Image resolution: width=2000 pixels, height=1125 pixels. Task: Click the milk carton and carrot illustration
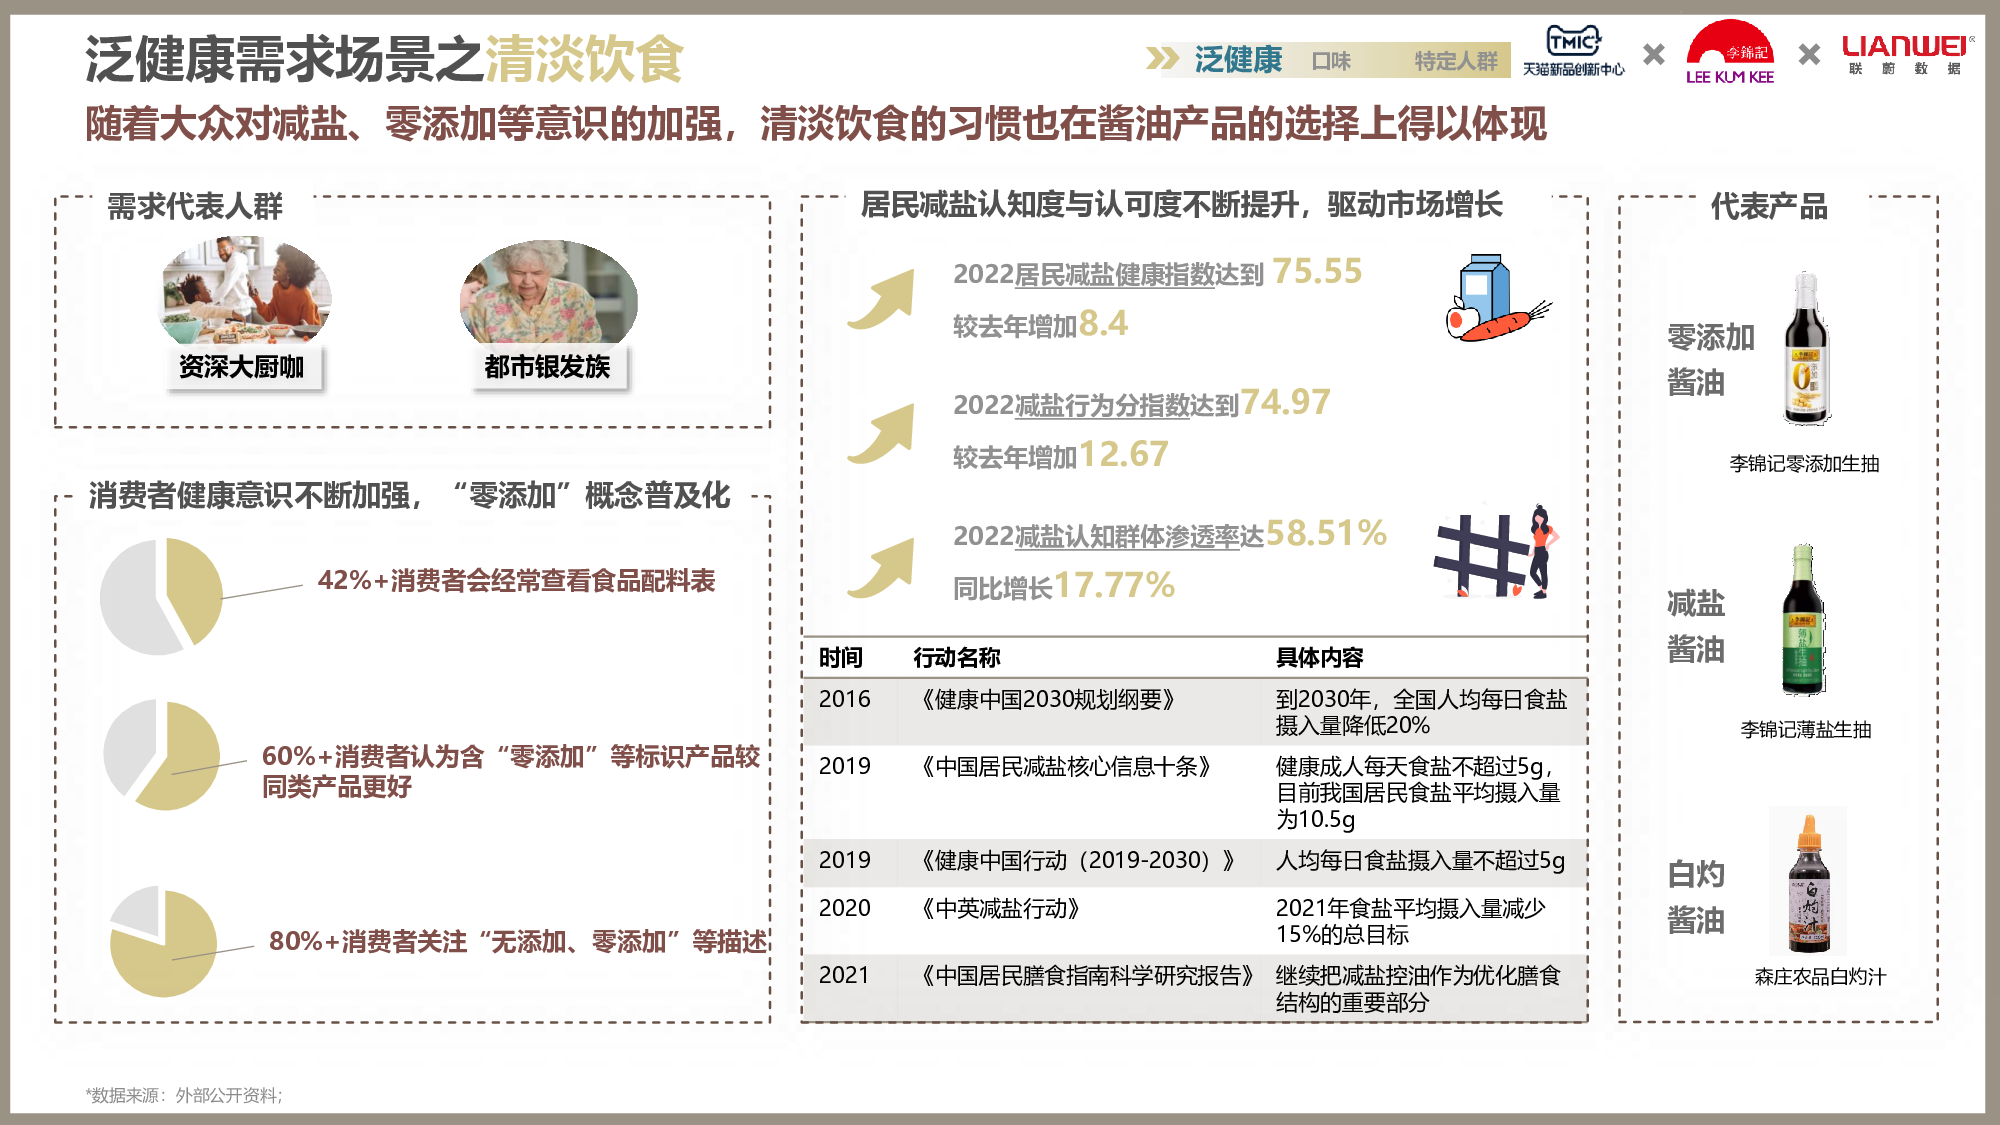(x=1497, y=299)
